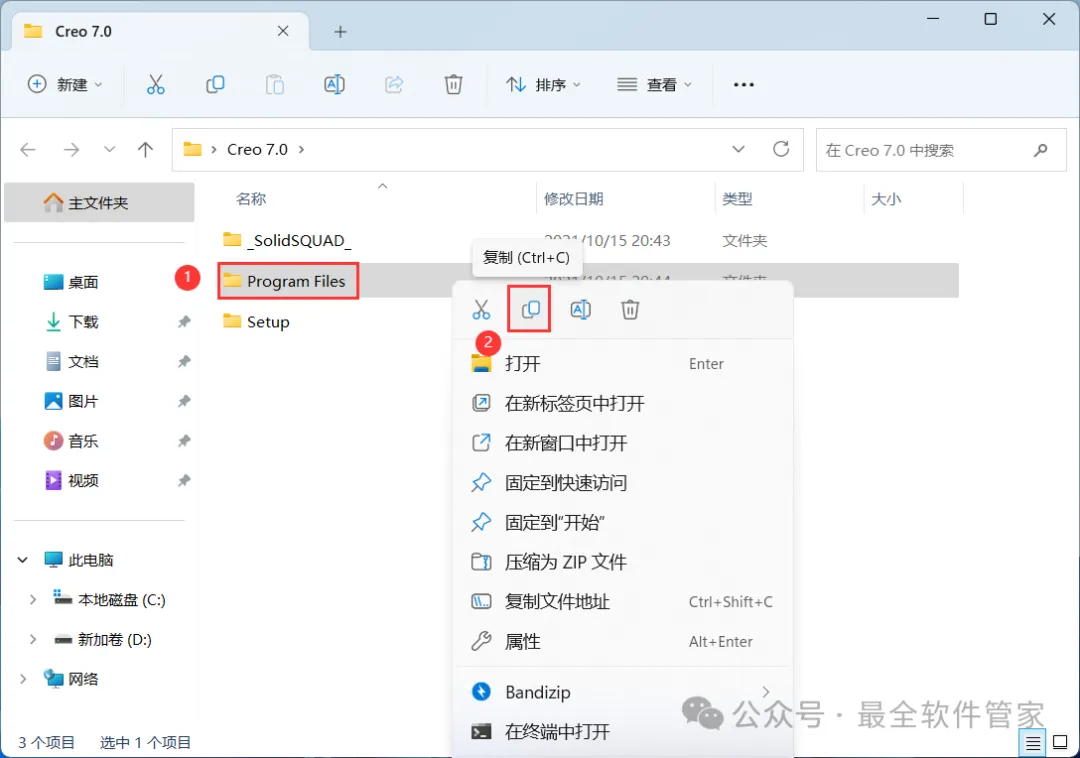Viewport: 1080px width, 758px height.
Task: Select 主文件夹 in the sidebar
Action: [99, 202]
